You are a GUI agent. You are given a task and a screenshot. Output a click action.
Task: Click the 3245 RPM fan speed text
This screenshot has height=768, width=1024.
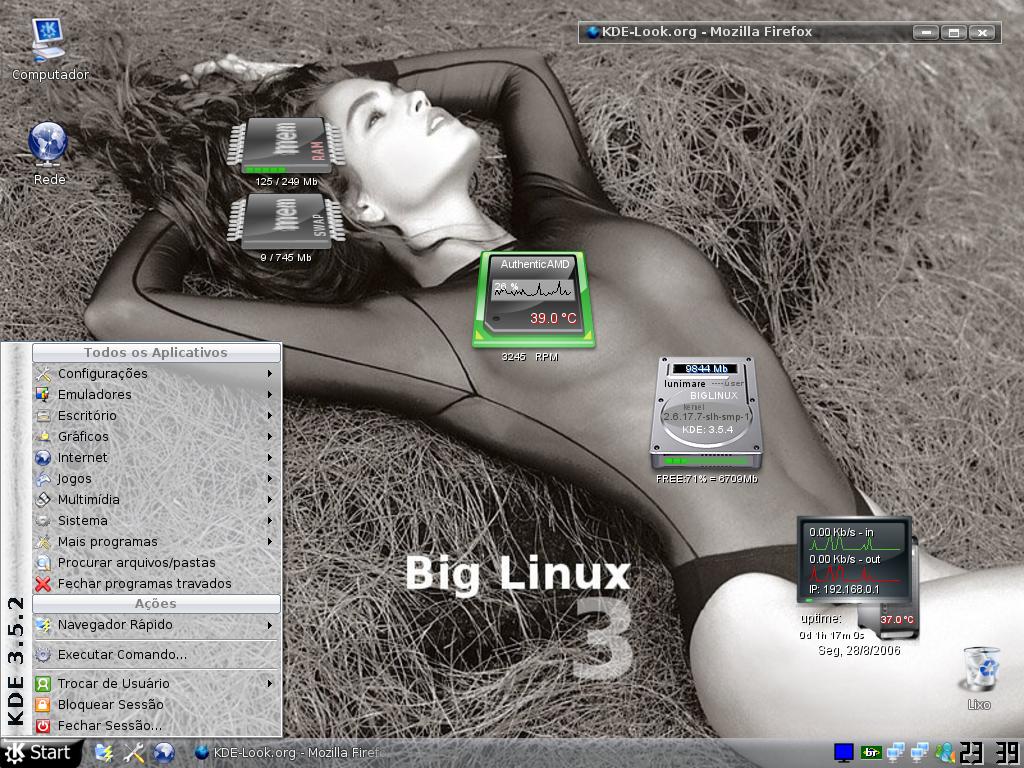coord(530,357)
